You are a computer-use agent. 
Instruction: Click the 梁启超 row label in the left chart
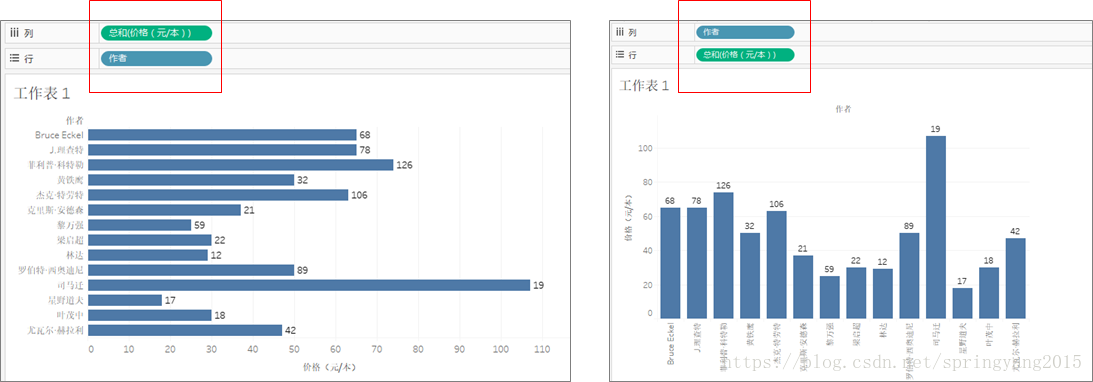pos(70,240)
